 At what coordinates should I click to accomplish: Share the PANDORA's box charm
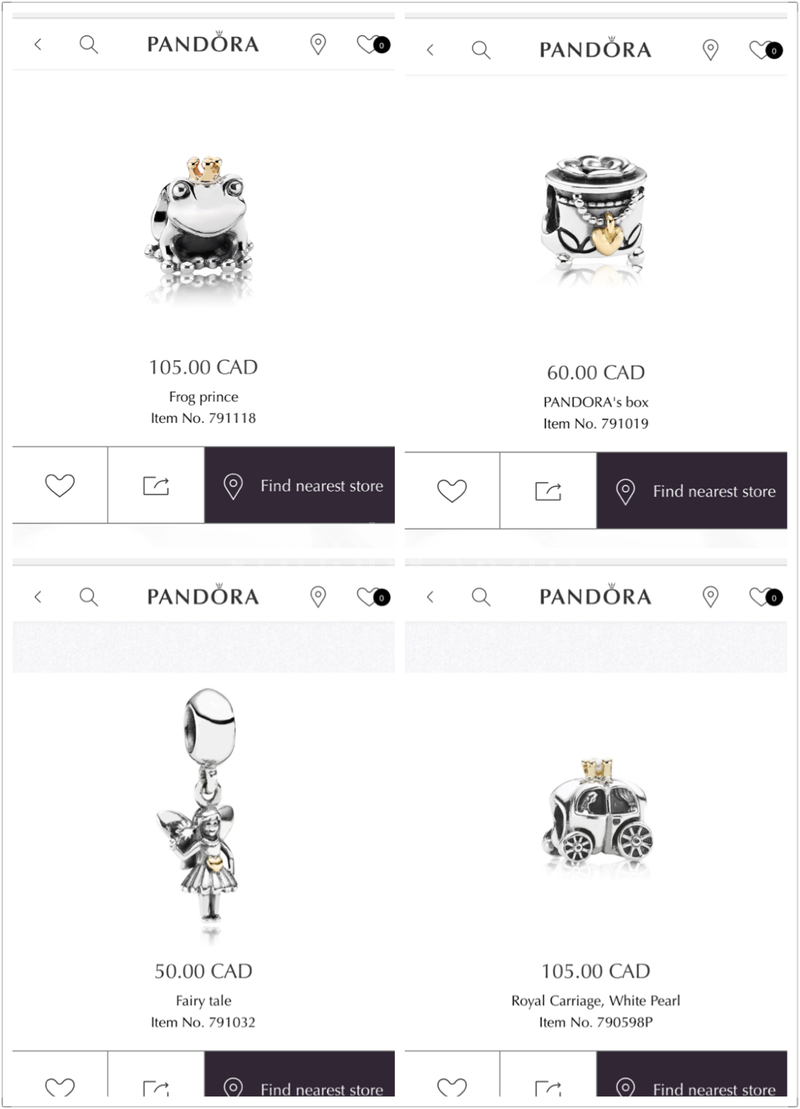(x=548, y=491)
